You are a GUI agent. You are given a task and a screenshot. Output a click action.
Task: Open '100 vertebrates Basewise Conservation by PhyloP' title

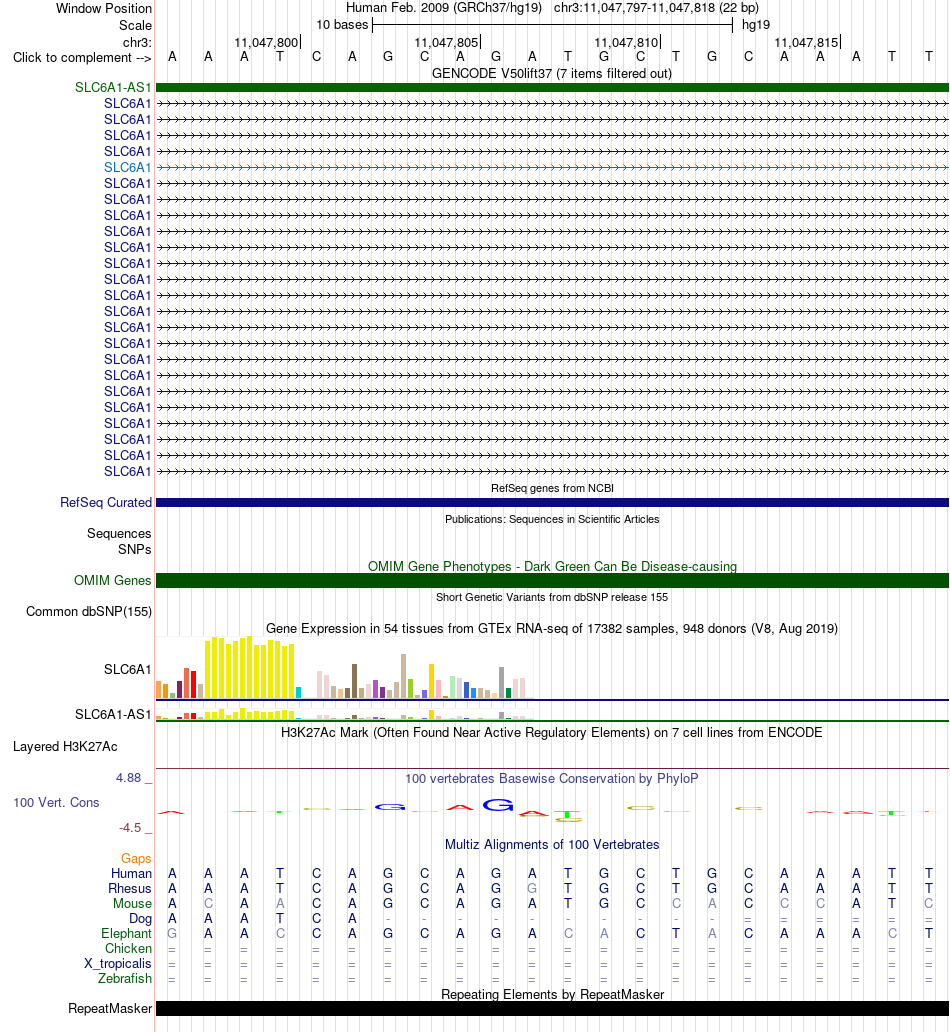552,779
